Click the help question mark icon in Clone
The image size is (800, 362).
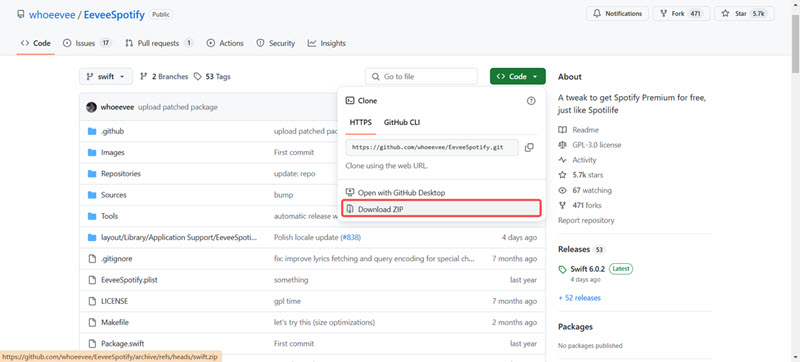(x=531, y=101)
